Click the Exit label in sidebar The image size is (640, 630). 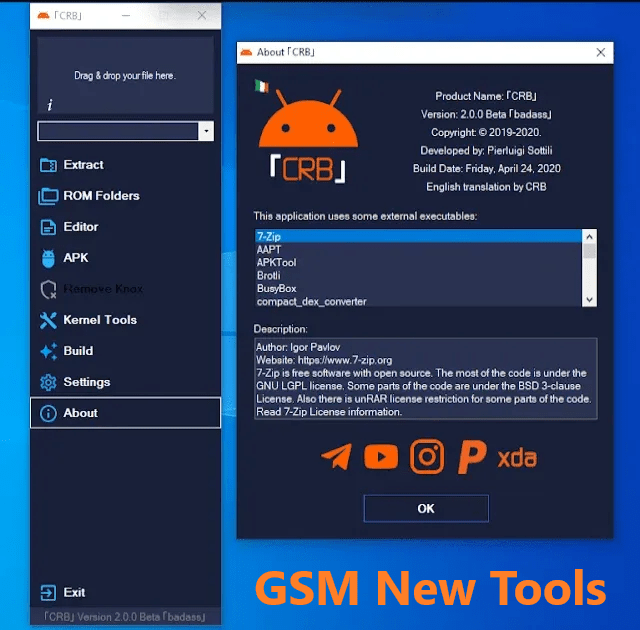pos(74,592)
